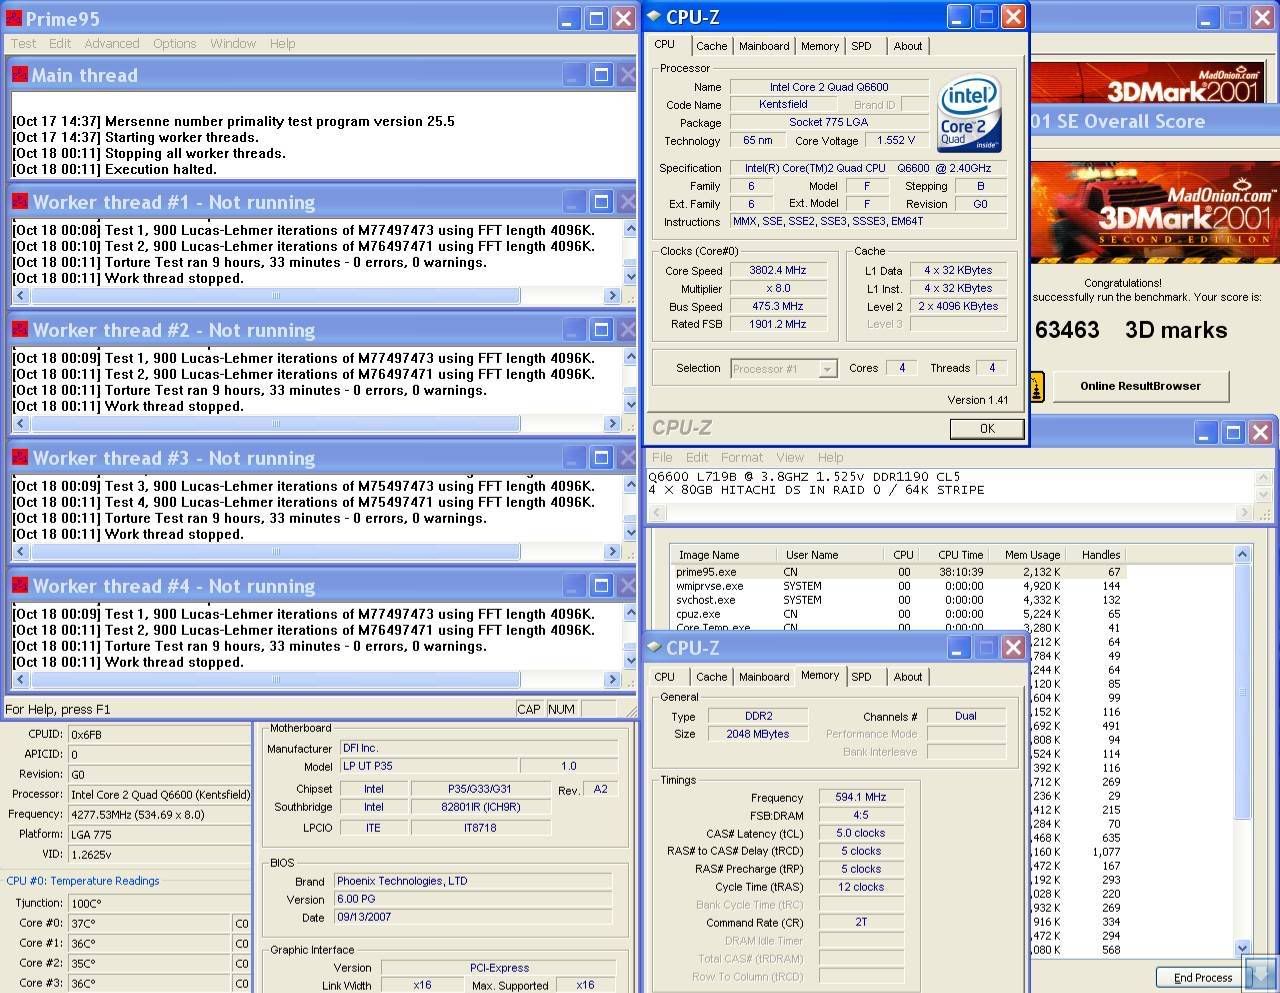
Task: Minimize the Worker thread #2 window
Action: [x=574, y=330]
